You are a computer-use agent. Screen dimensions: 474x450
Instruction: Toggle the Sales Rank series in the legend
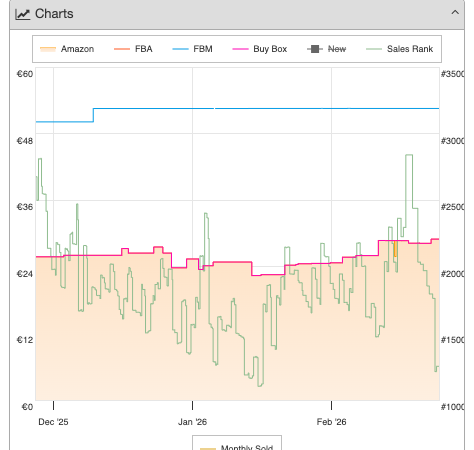click(x=399, y=49)
